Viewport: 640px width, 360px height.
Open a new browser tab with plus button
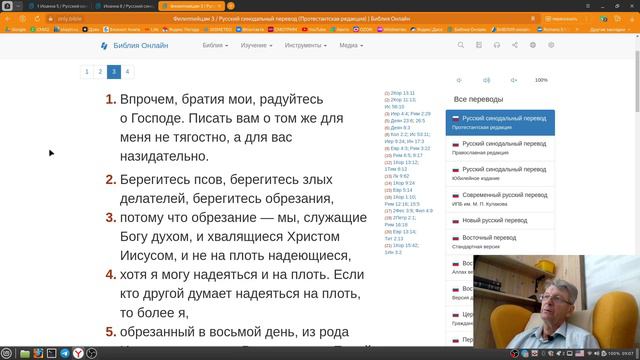click(231, 6)
